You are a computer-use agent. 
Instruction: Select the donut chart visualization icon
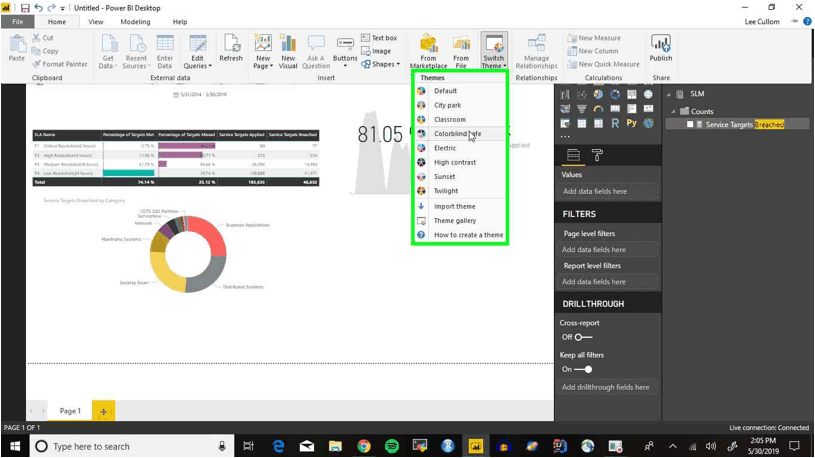(615, 94)
